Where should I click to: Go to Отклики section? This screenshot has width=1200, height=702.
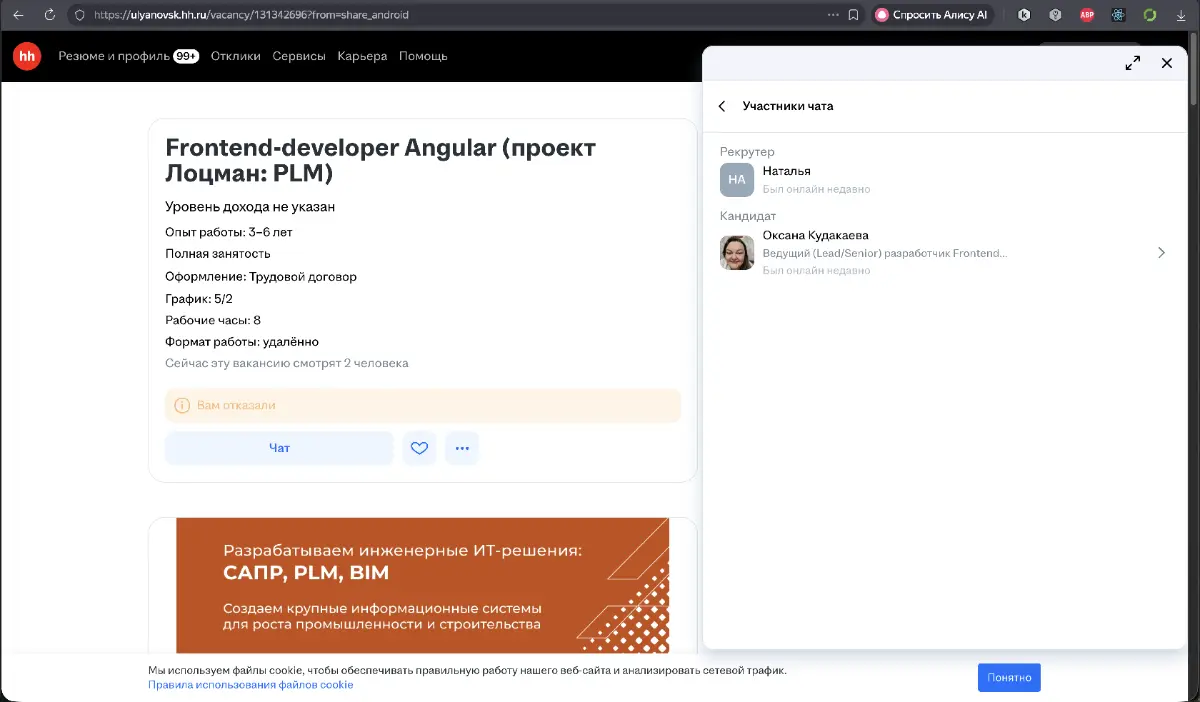tap(236, 56)
